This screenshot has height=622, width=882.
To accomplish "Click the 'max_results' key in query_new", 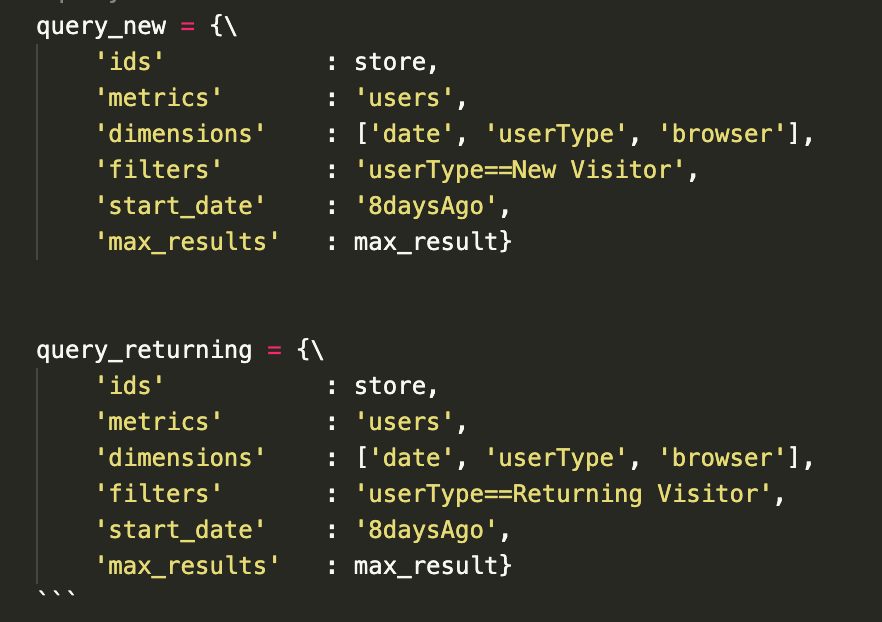I will click(x=187, y=242).
